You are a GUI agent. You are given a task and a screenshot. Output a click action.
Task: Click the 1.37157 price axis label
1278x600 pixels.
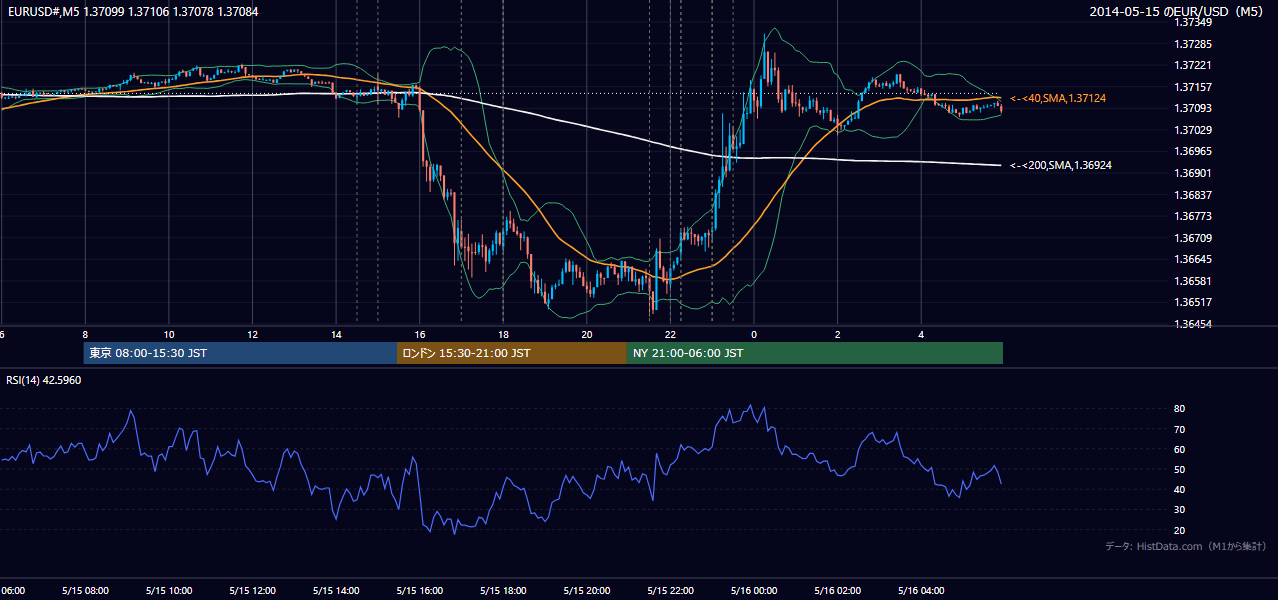[1193, 87]
